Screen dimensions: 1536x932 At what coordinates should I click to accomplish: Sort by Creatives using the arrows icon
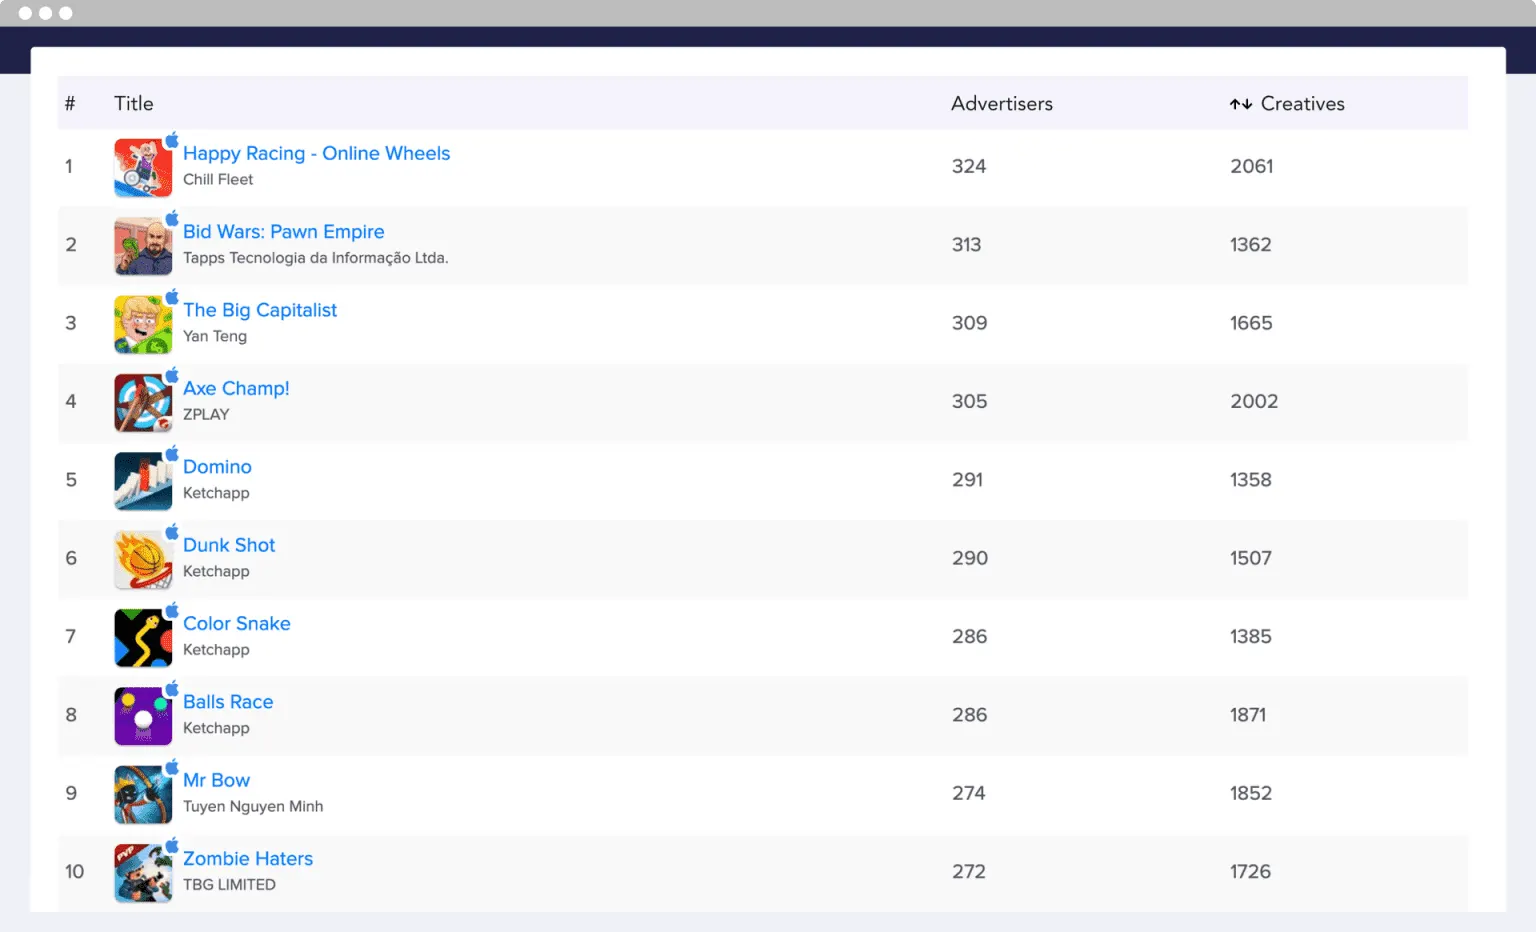point(1240,104)
